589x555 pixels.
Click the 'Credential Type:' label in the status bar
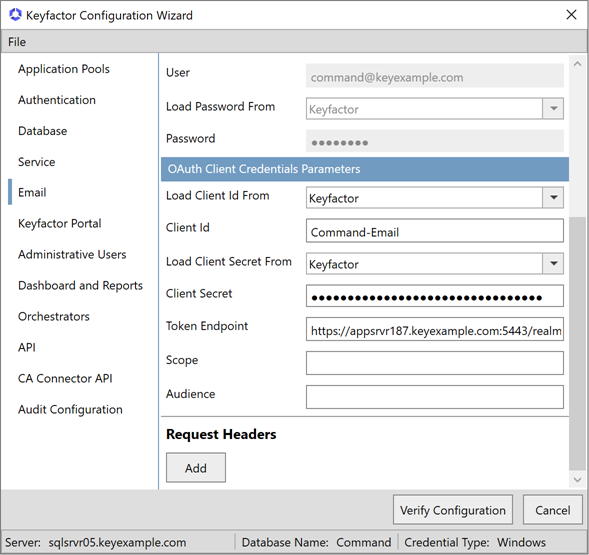click(447, 542)
